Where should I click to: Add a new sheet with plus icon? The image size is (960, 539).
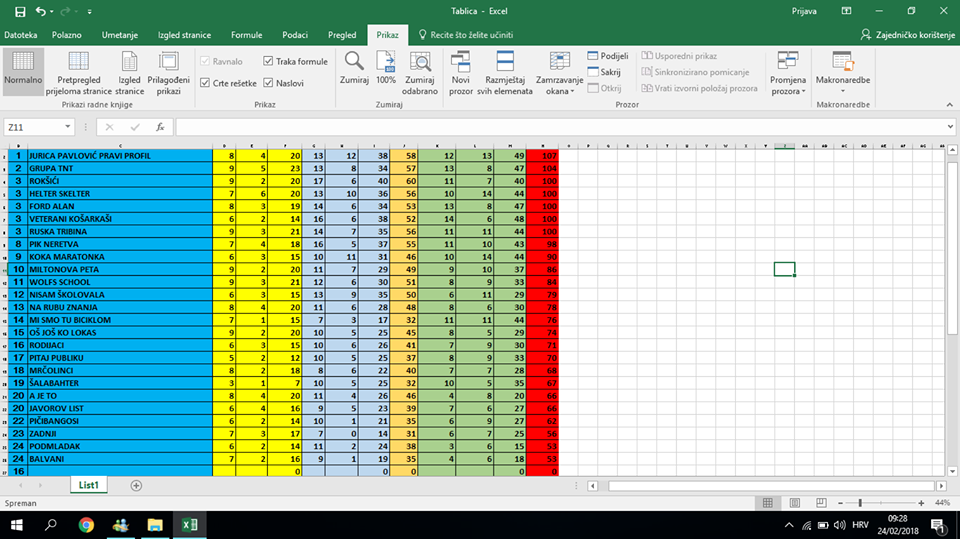(136, 485)
